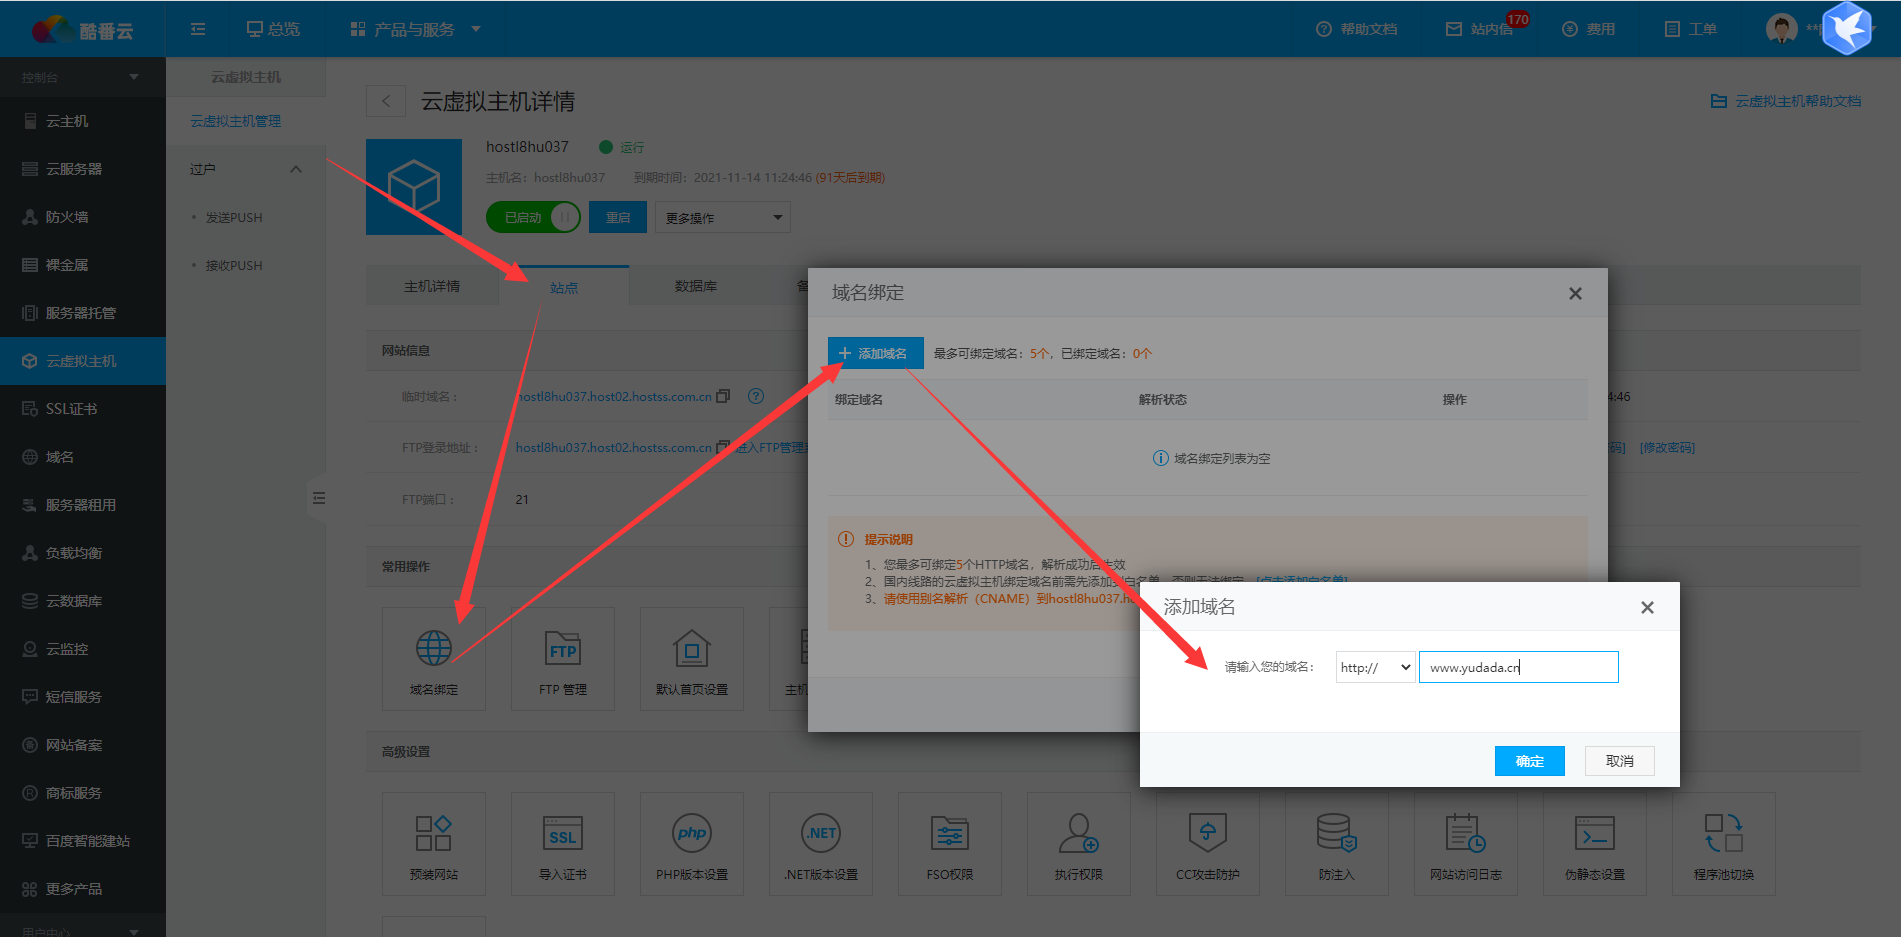The height and width of the screenshot is (937, 1901).
Task: Open 网站访问日志 icon
Action: [1465, 833]
